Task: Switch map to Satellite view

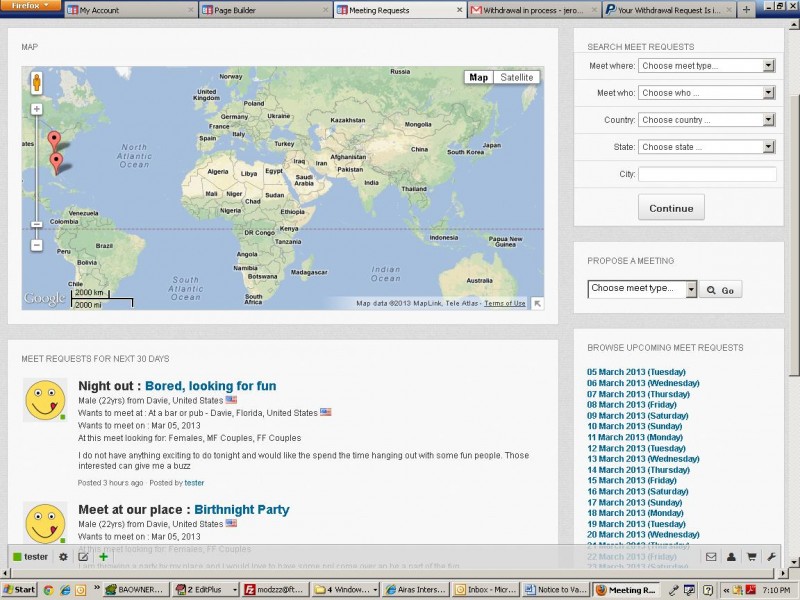Action: coord(516,77)
